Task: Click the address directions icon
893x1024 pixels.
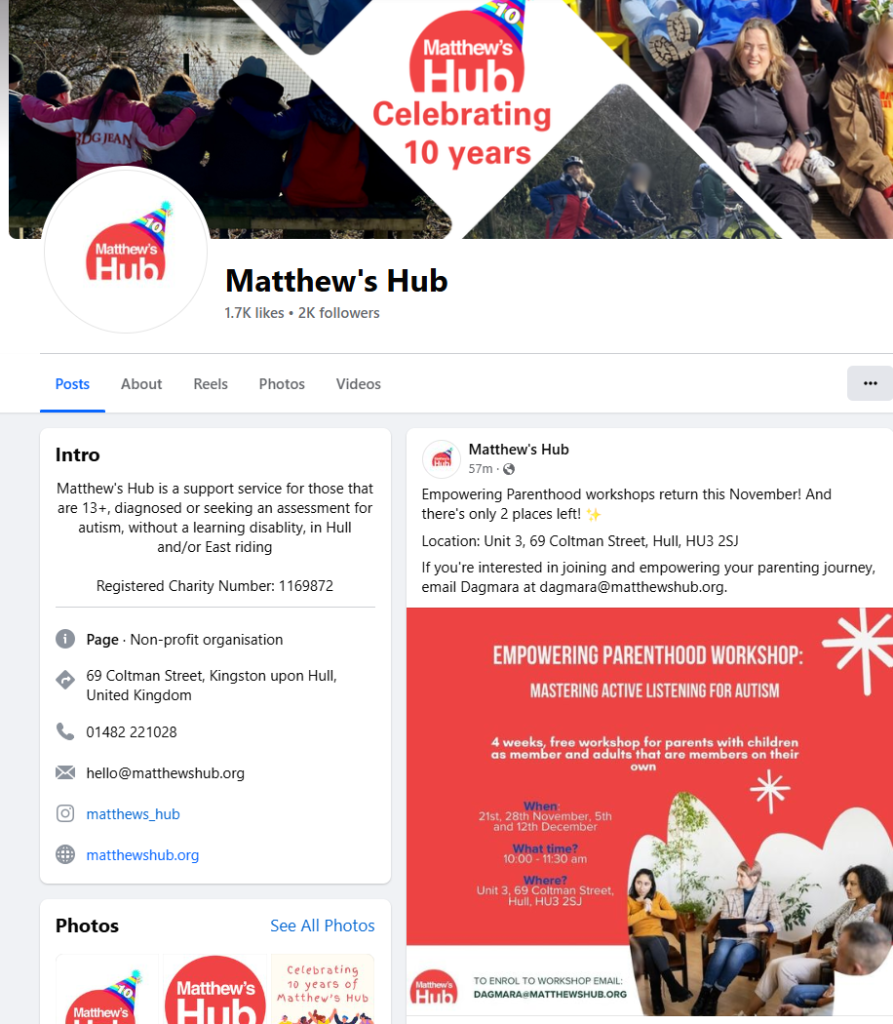Action: 65,680
